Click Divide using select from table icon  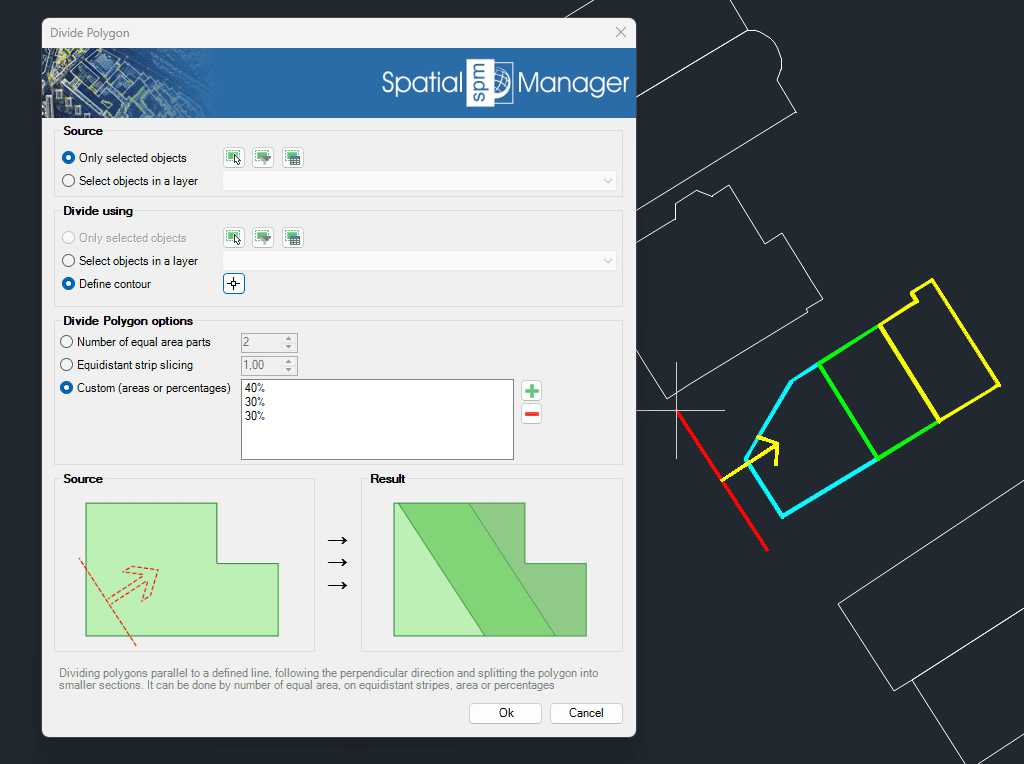pyautogui.click(x=293, y=238)
